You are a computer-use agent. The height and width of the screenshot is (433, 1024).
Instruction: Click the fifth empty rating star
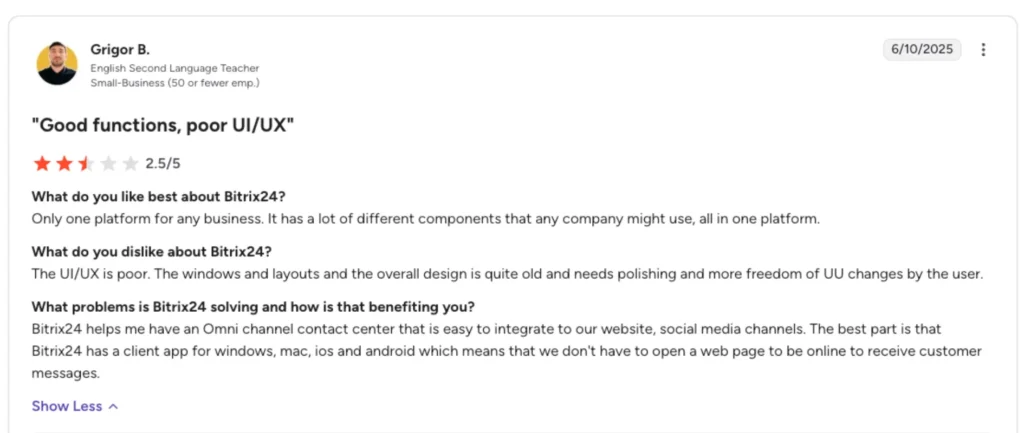[131, 163]
